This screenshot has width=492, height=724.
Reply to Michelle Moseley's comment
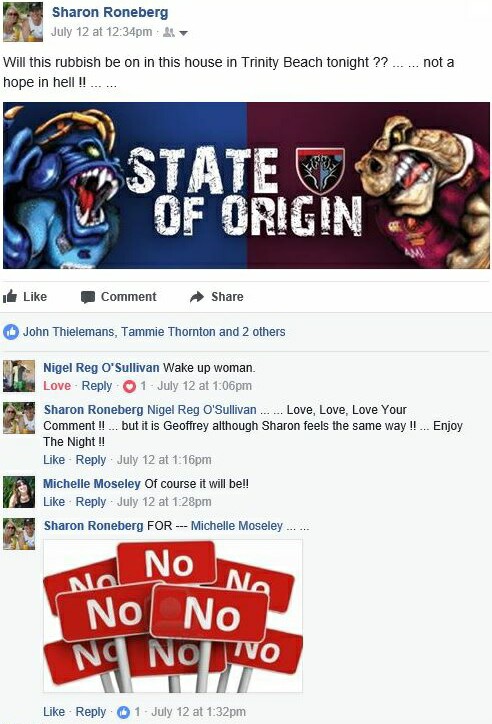point(91,502)
